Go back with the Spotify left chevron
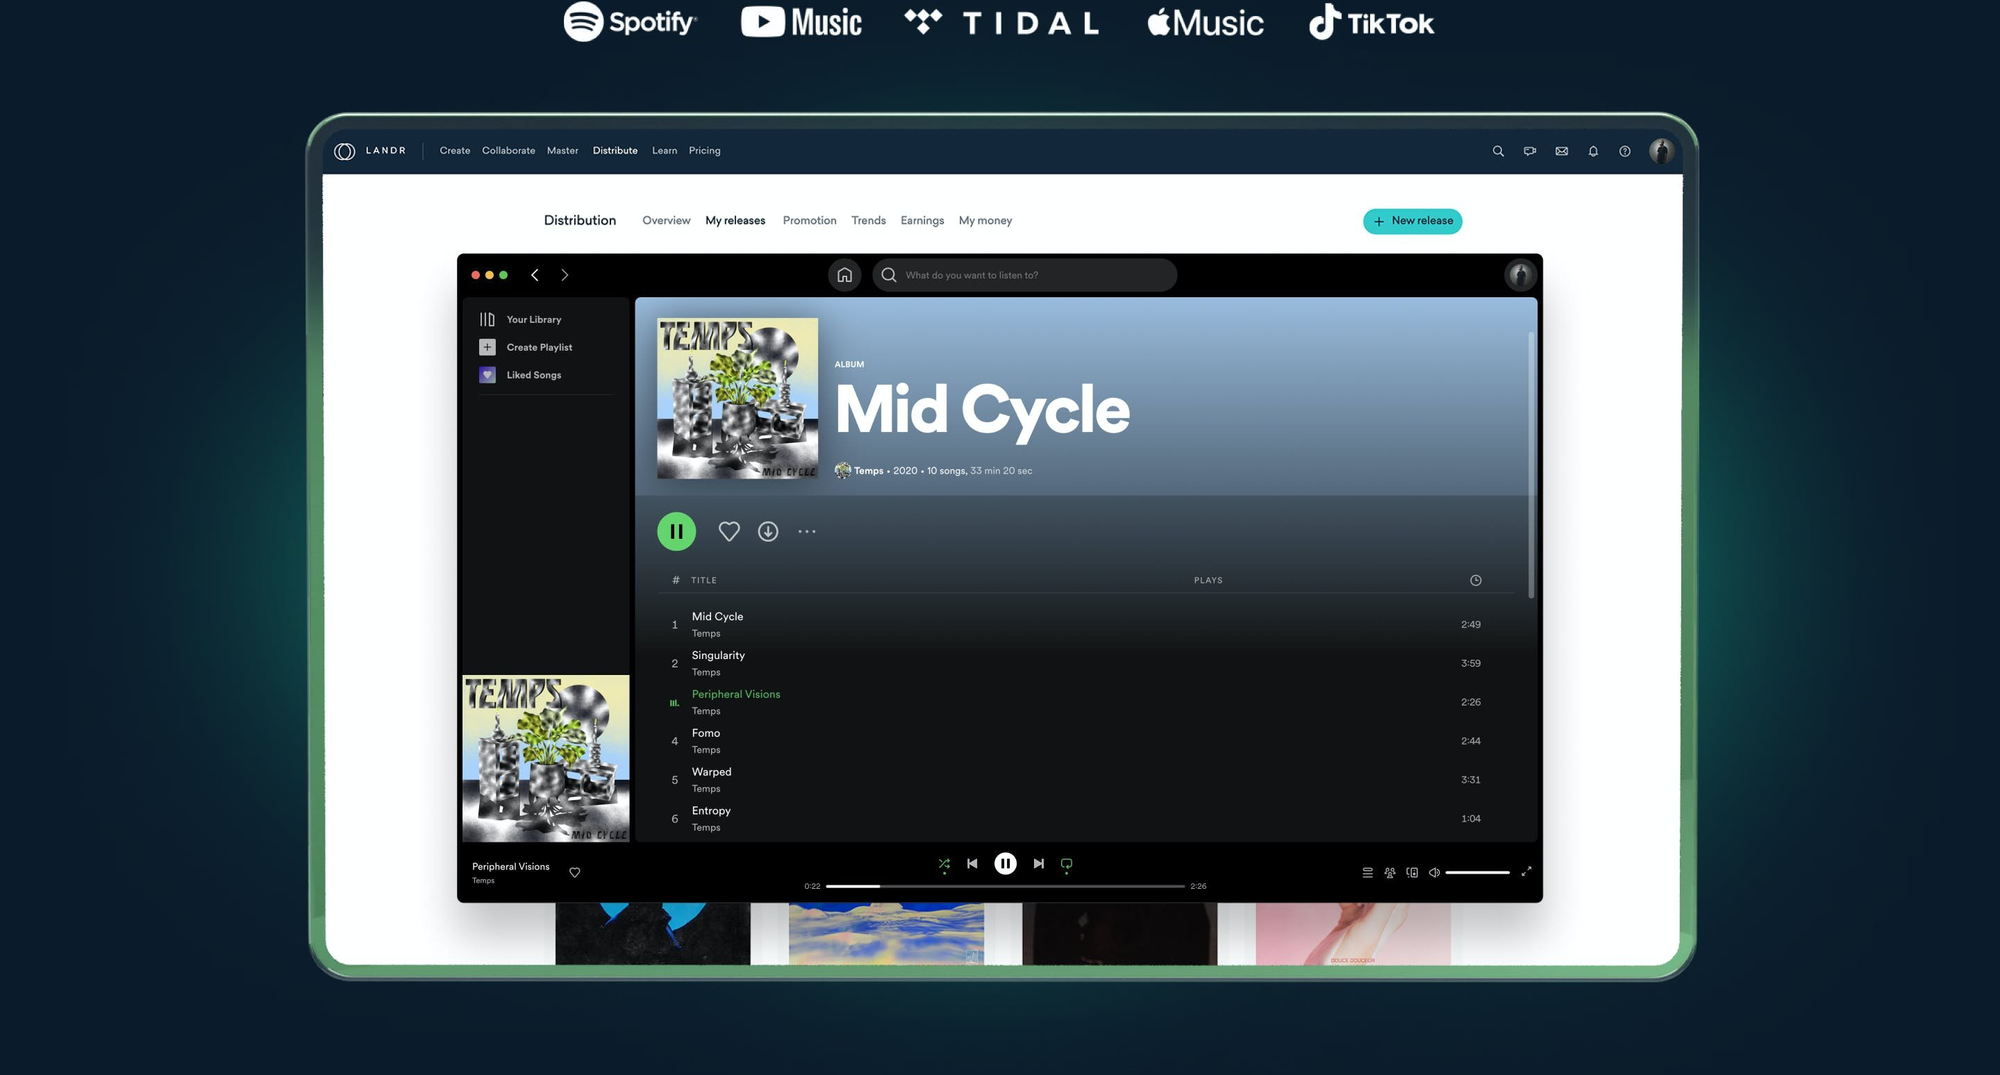 point(535,275)
